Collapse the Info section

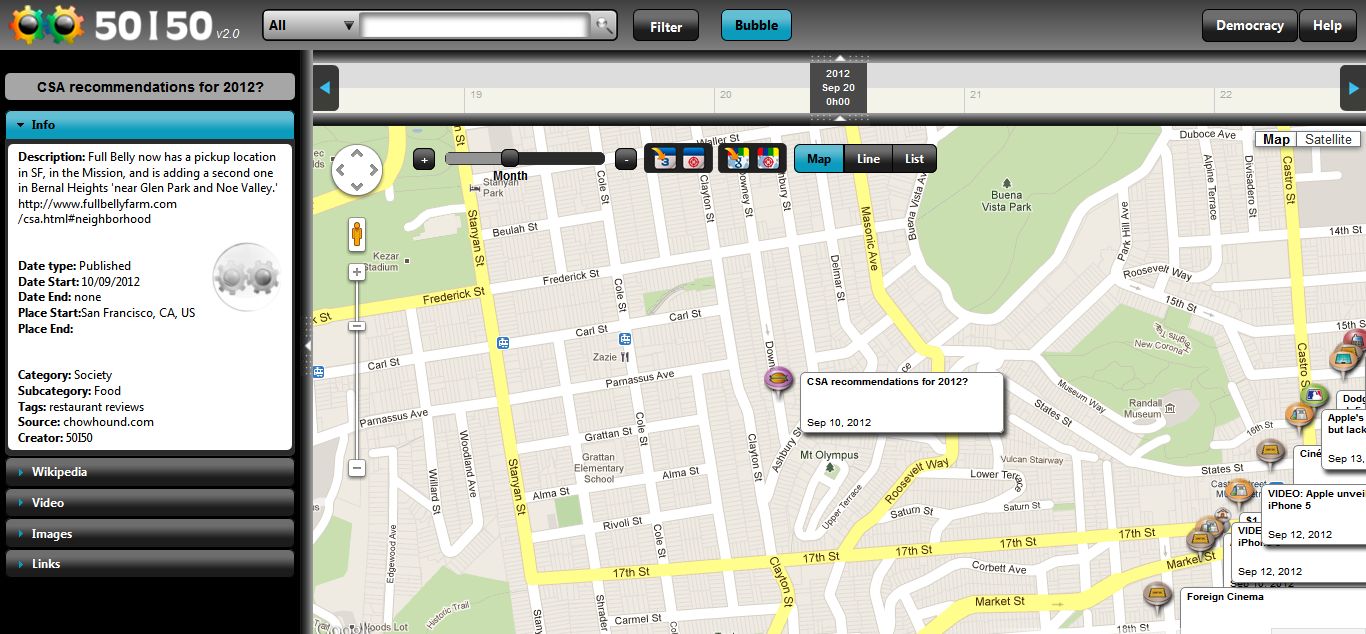(x=150, y=125)
